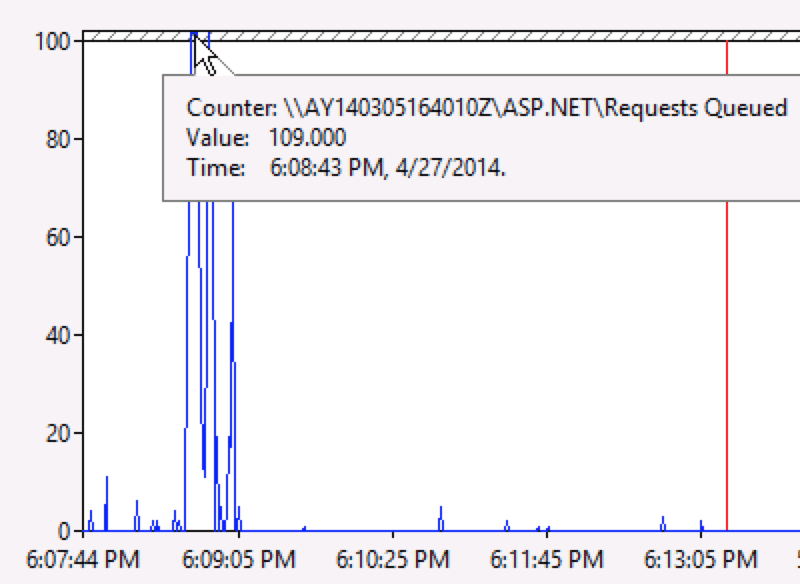Click the small spike just before 6:13:05 PM

pos(663,524)
